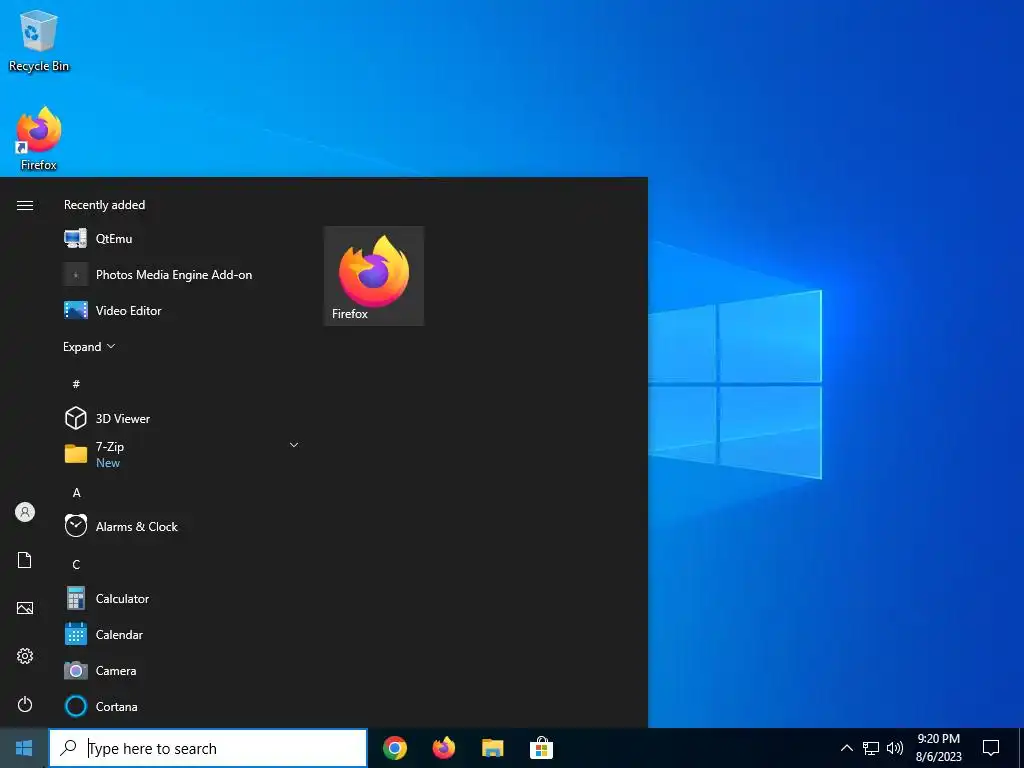Open the Recycle Bin desktop icon
1024x768 pixels.
[x=39, y=40]
